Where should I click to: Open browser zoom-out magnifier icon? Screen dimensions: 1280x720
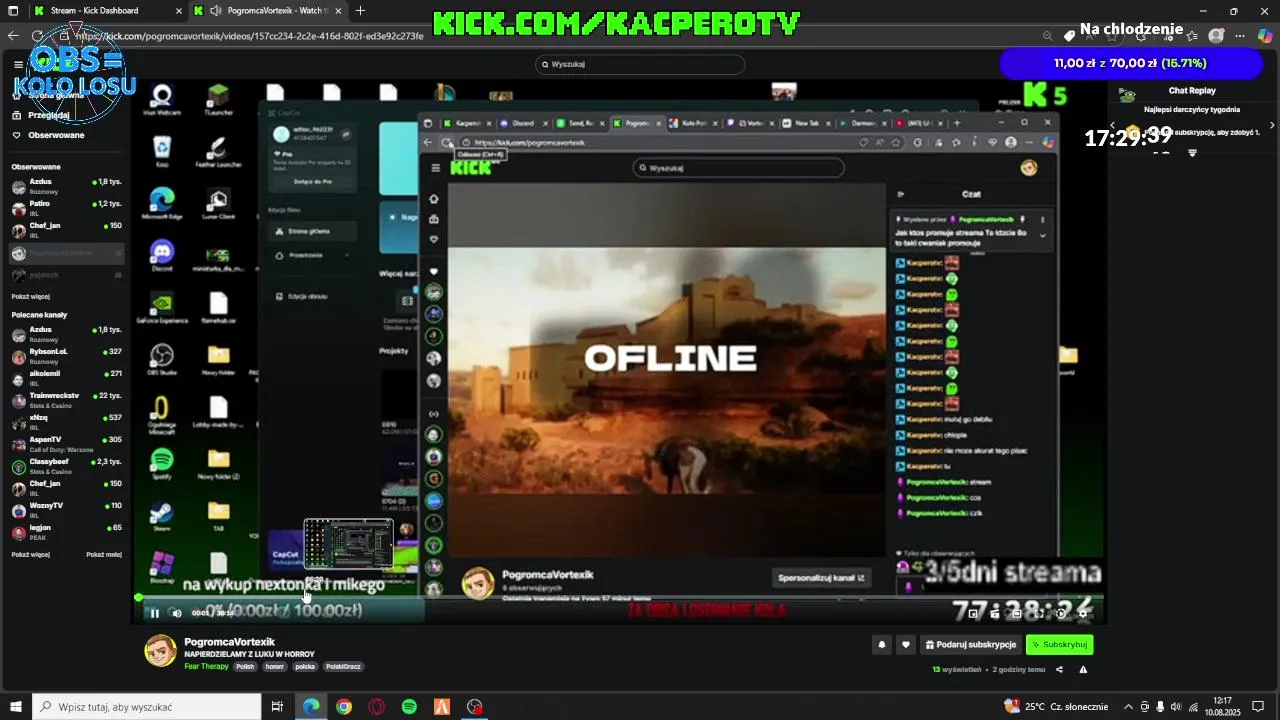1047,35
